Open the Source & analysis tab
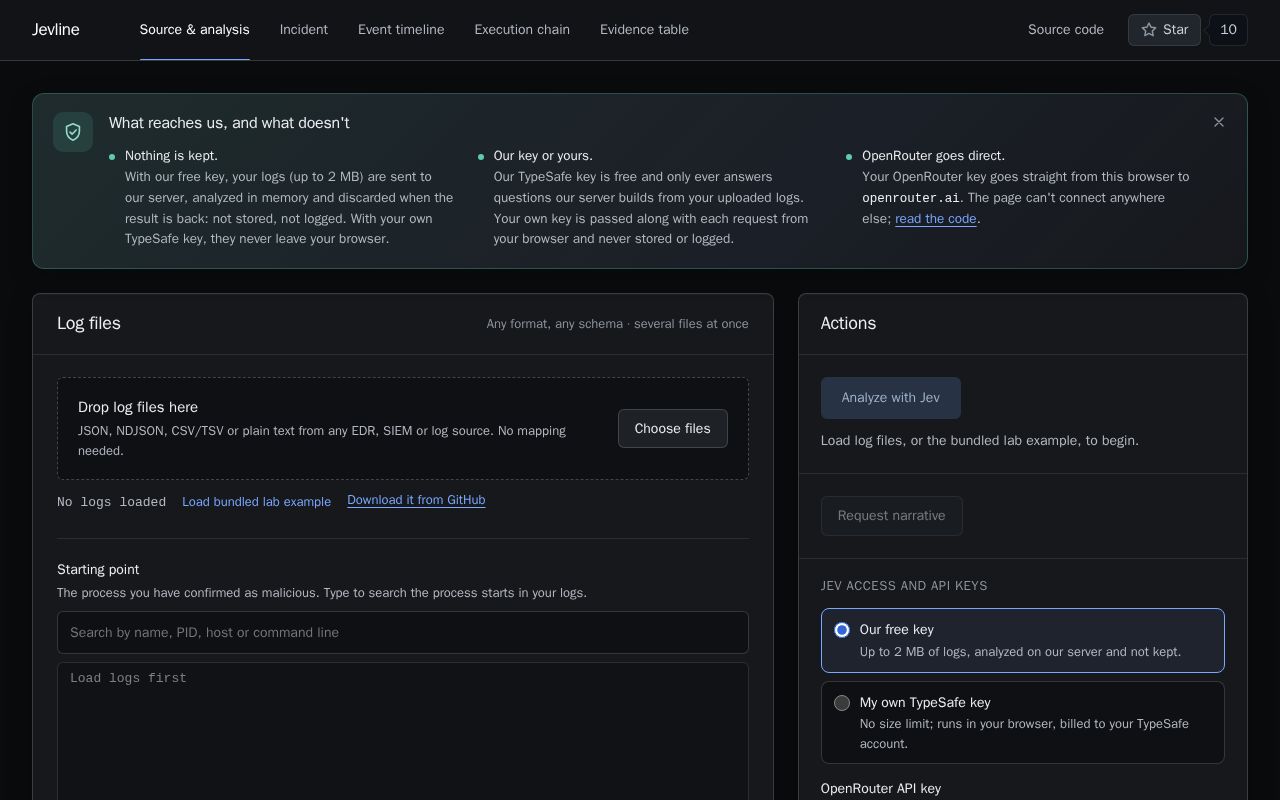Screen dimensions: 1280x800 [x=195, y=30]
